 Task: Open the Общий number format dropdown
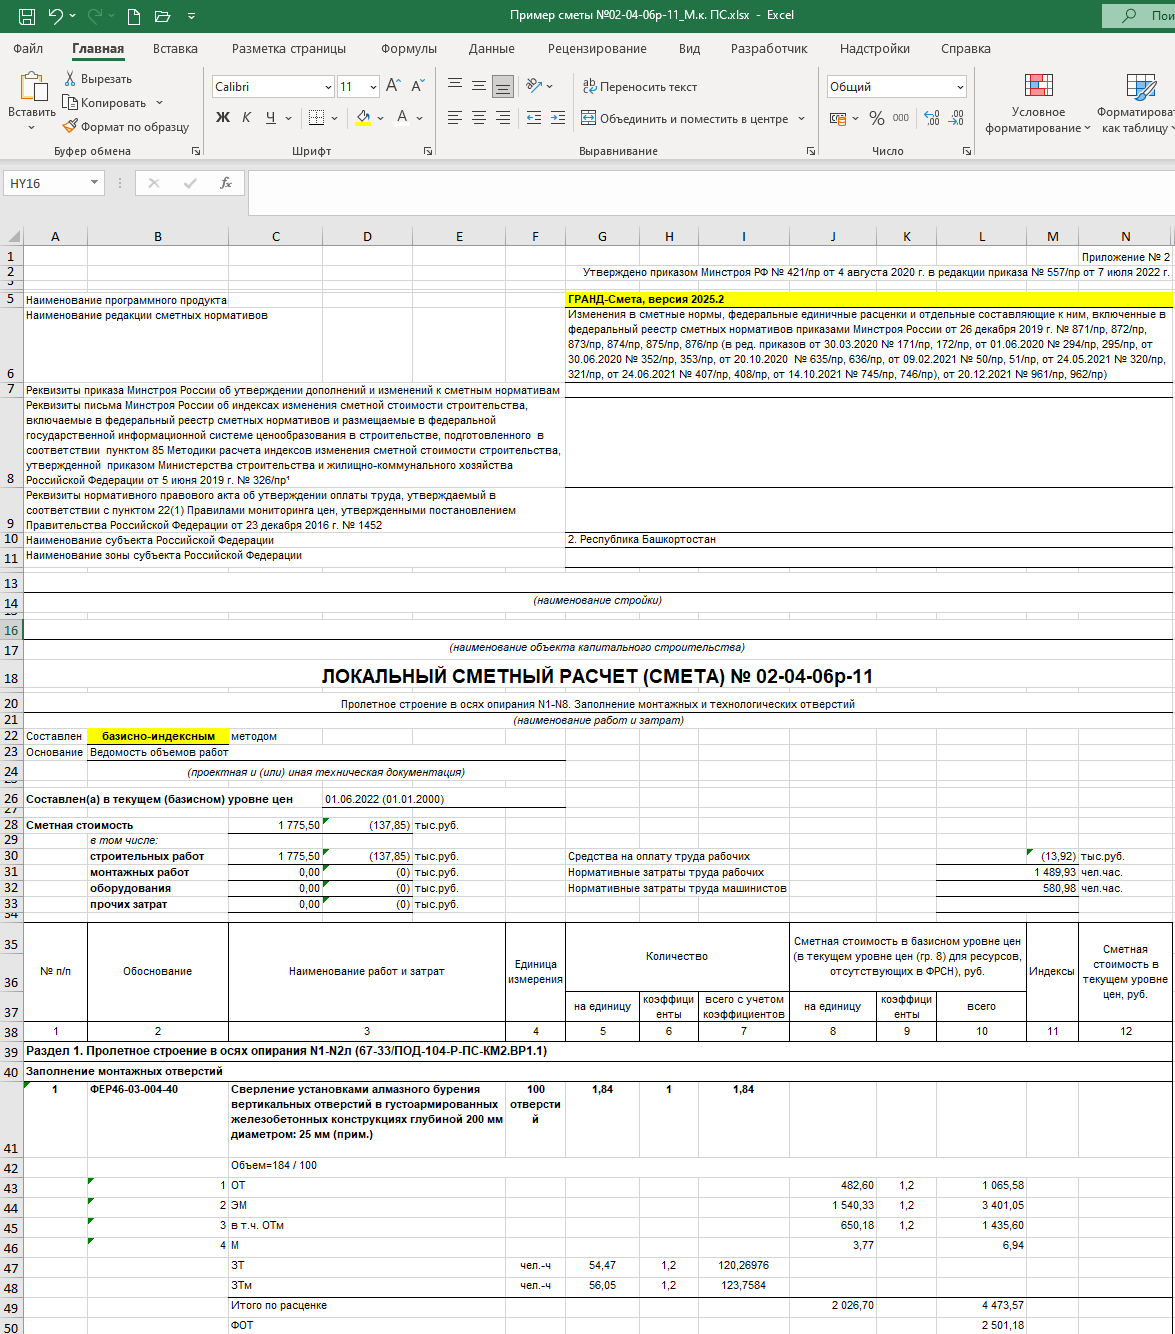click(x=960, y=87)
